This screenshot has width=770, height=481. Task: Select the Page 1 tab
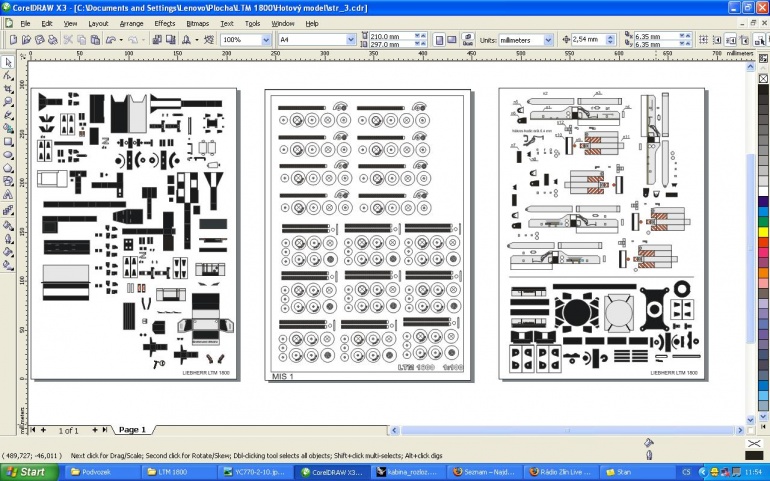pos(133,430)
